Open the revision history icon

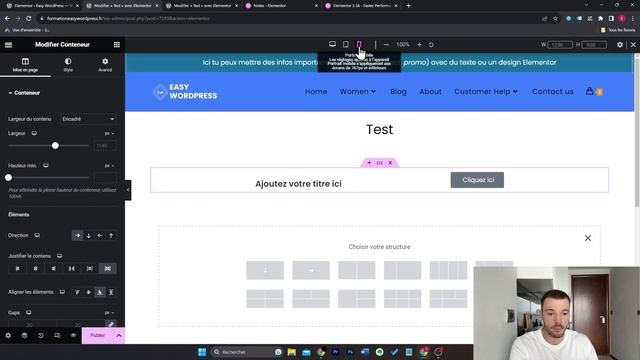[41, 336]
